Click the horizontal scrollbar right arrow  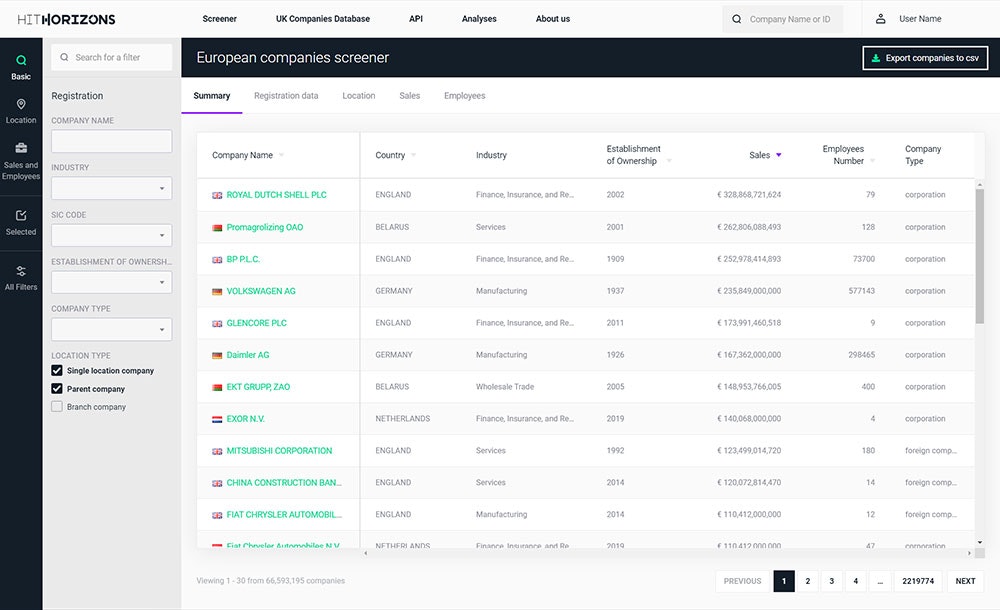pyautogui.click(x=969, y=553)
